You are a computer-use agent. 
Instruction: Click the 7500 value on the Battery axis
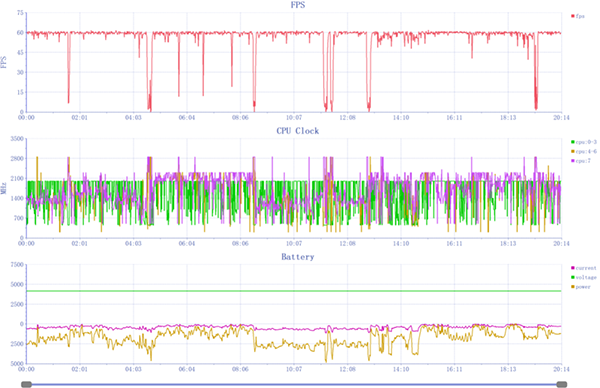tap(18, 264)
